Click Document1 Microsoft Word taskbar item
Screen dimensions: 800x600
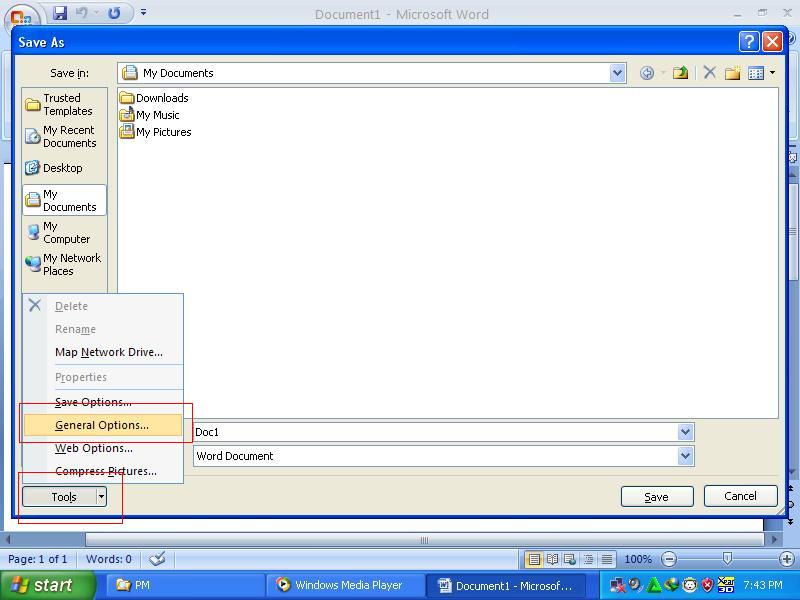505,585
